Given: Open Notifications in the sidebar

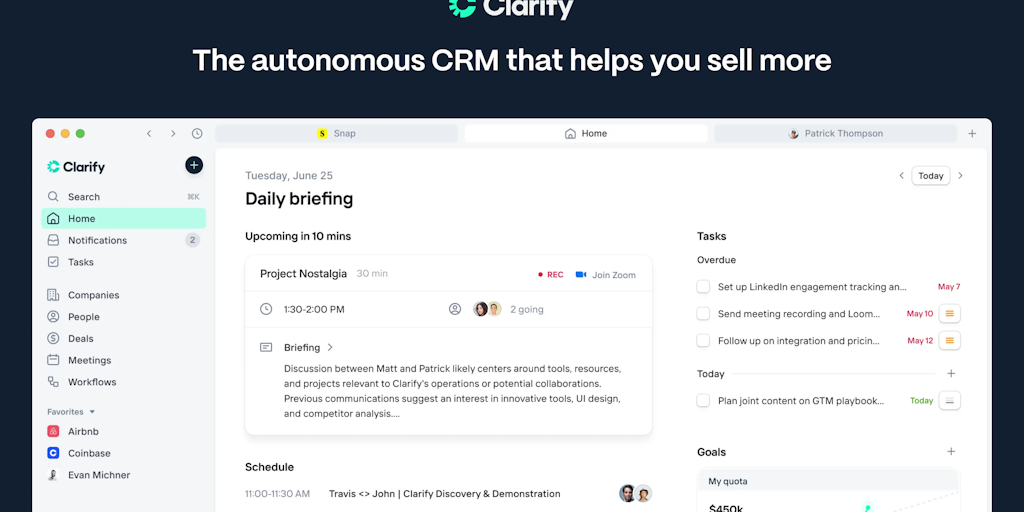Looking at the screenshot, I should pyautogui.click(x=123, y=240).
